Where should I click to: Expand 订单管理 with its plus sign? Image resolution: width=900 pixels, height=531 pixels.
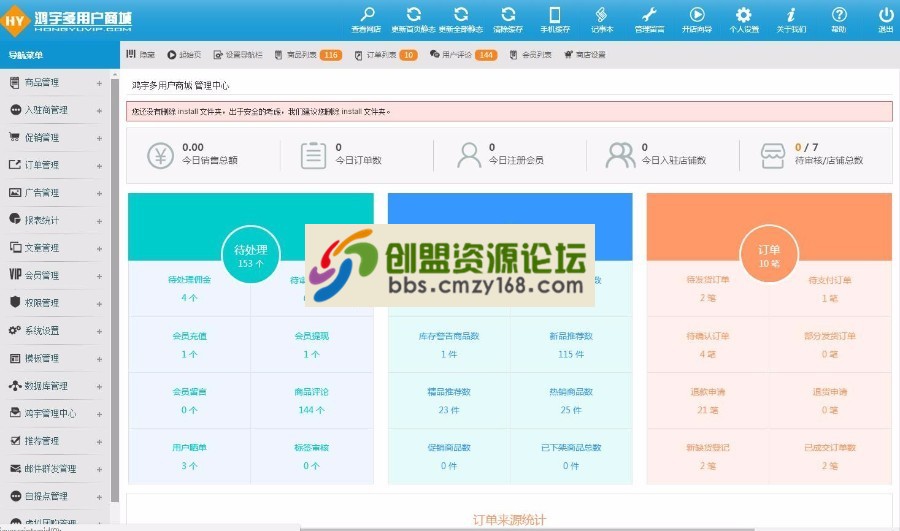tap(99, 166)
